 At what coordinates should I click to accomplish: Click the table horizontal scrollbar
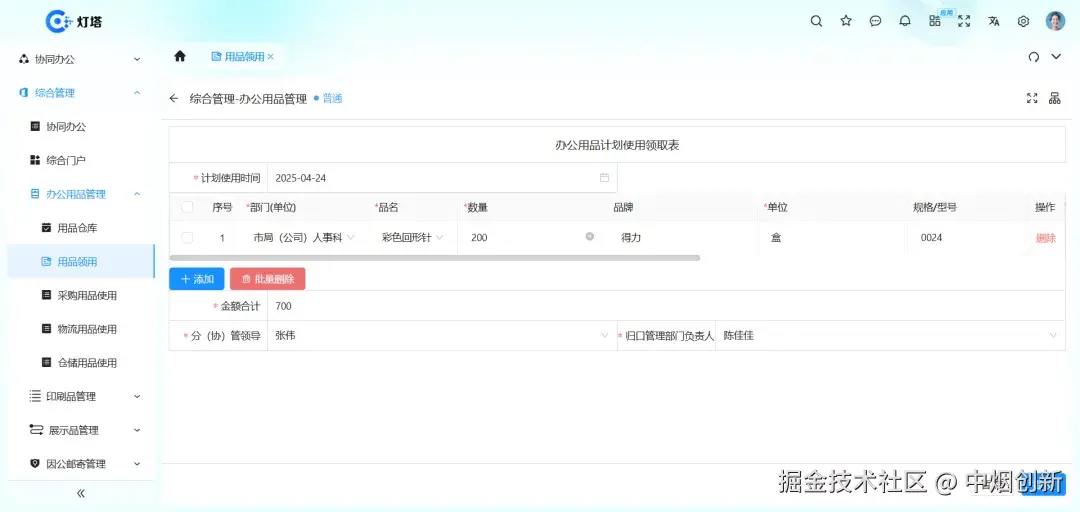tap(435, 258)
